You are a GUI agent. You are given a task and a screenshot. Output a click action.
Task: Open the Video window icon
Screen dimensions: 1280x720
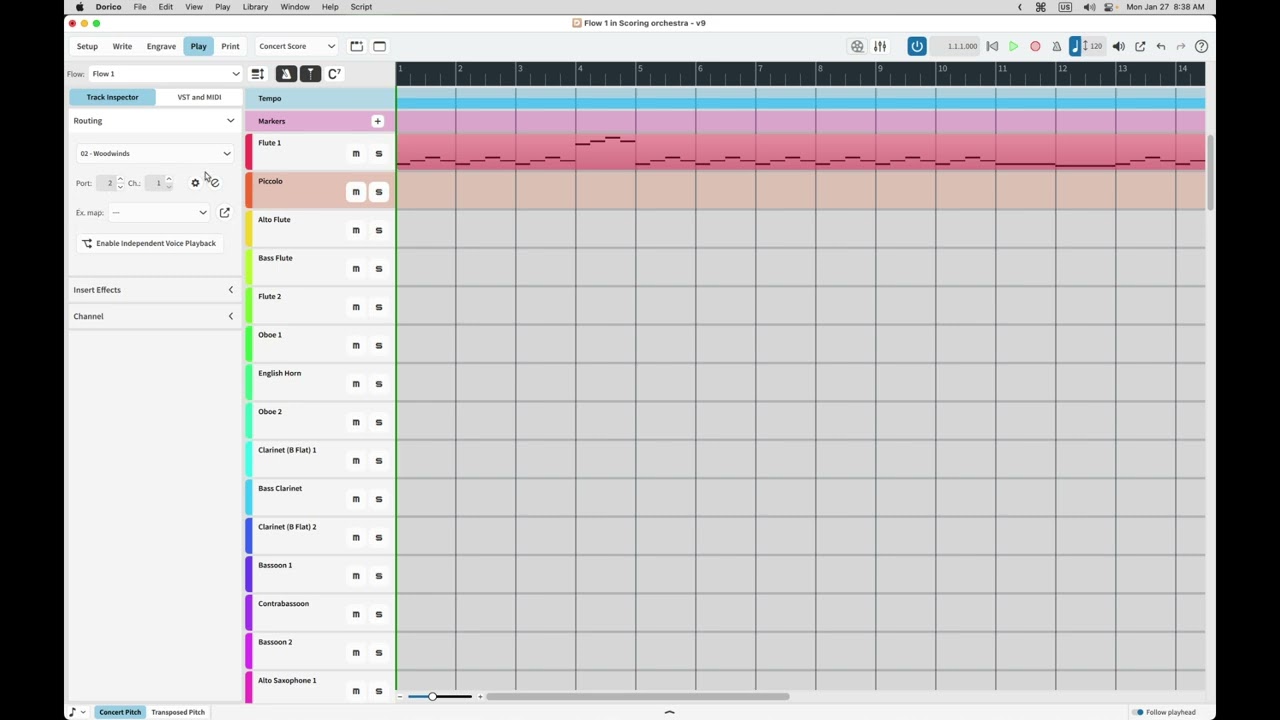point(857,46)
